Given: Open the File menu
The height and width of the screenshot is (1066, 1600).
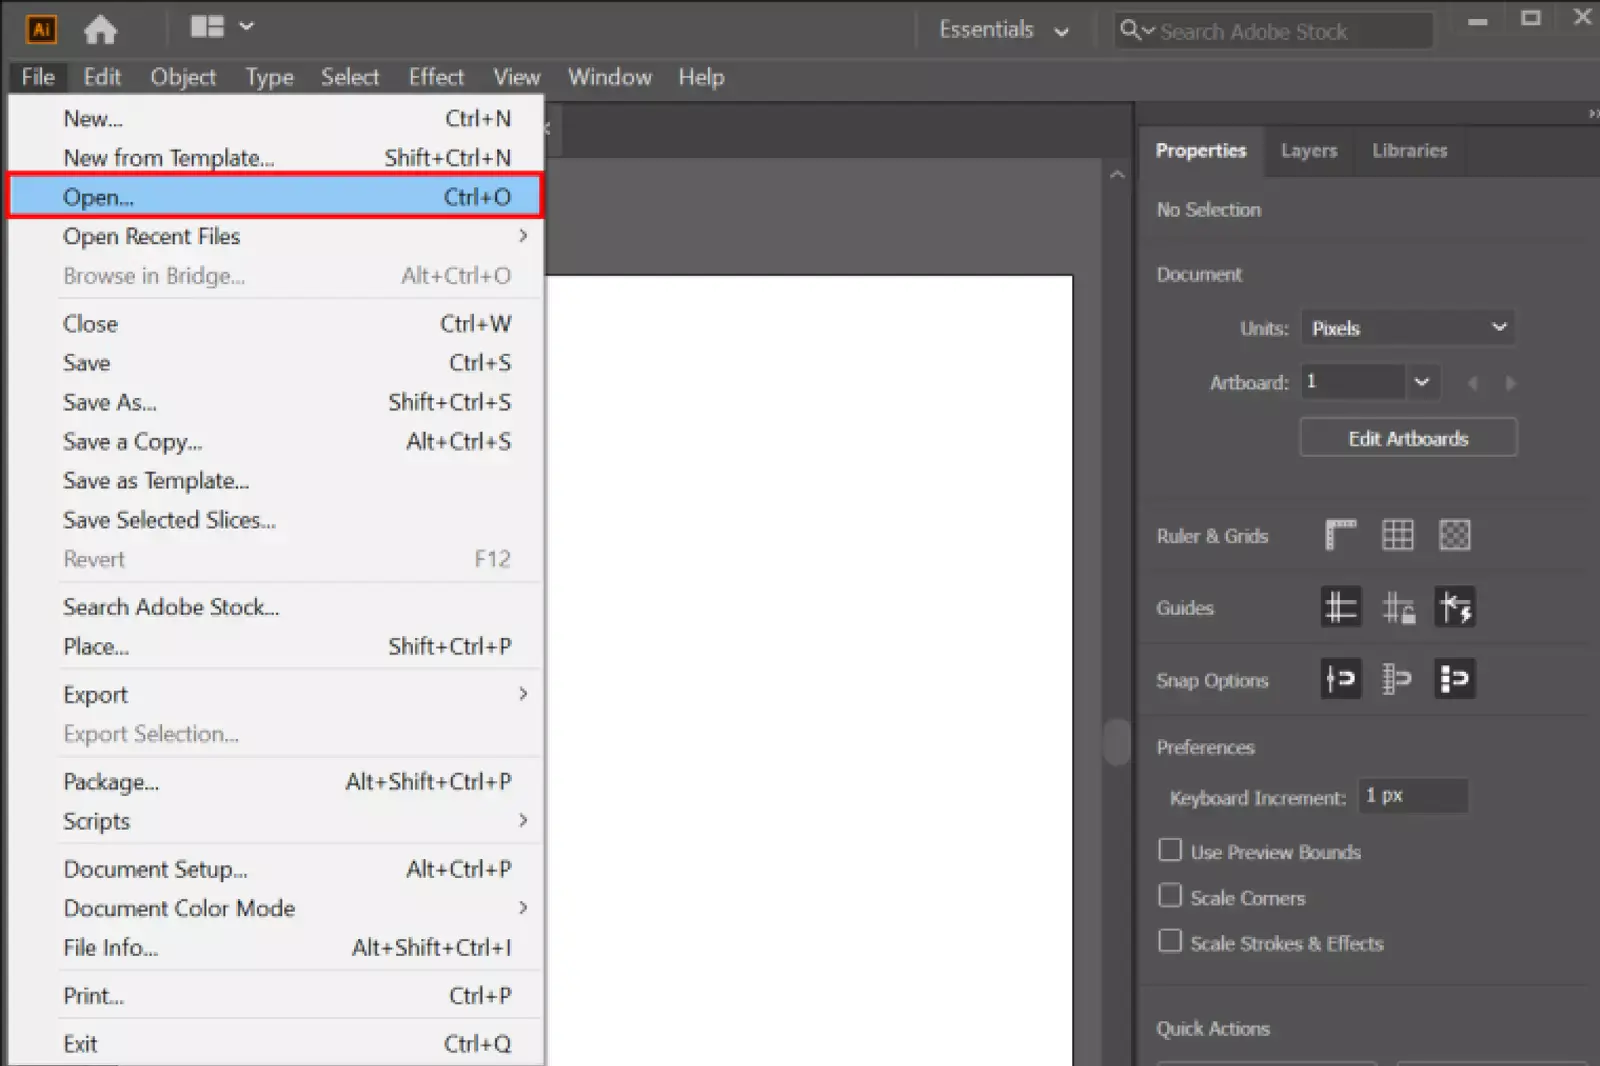Looking at the screenshot, I should (x=38, y=77).
